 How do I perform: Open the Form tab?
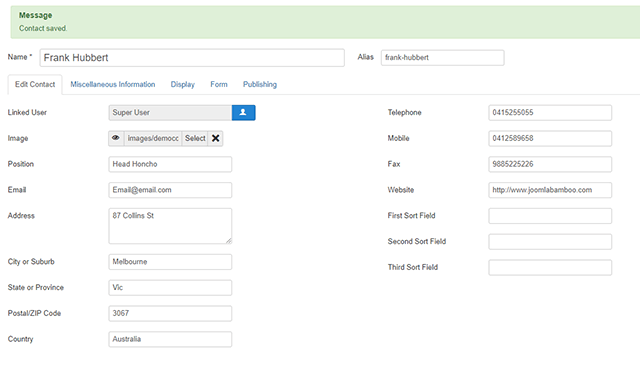219,84
